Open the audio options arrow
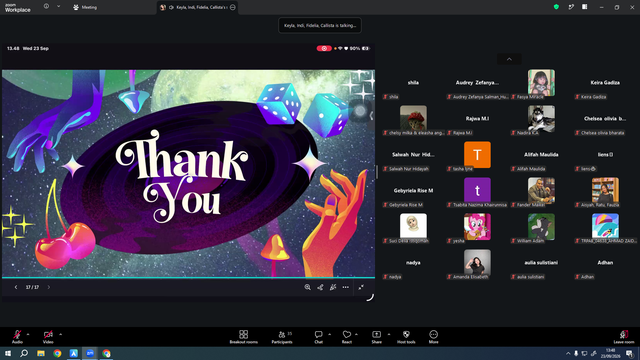 (x=28, y=334)
